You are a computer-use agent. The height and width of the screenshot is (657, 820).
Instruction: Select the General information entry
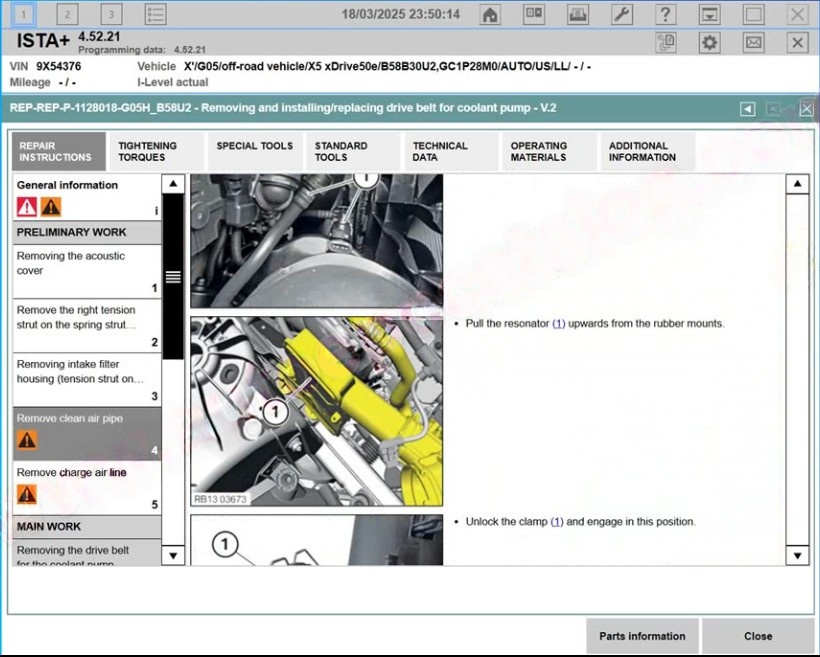87,197
